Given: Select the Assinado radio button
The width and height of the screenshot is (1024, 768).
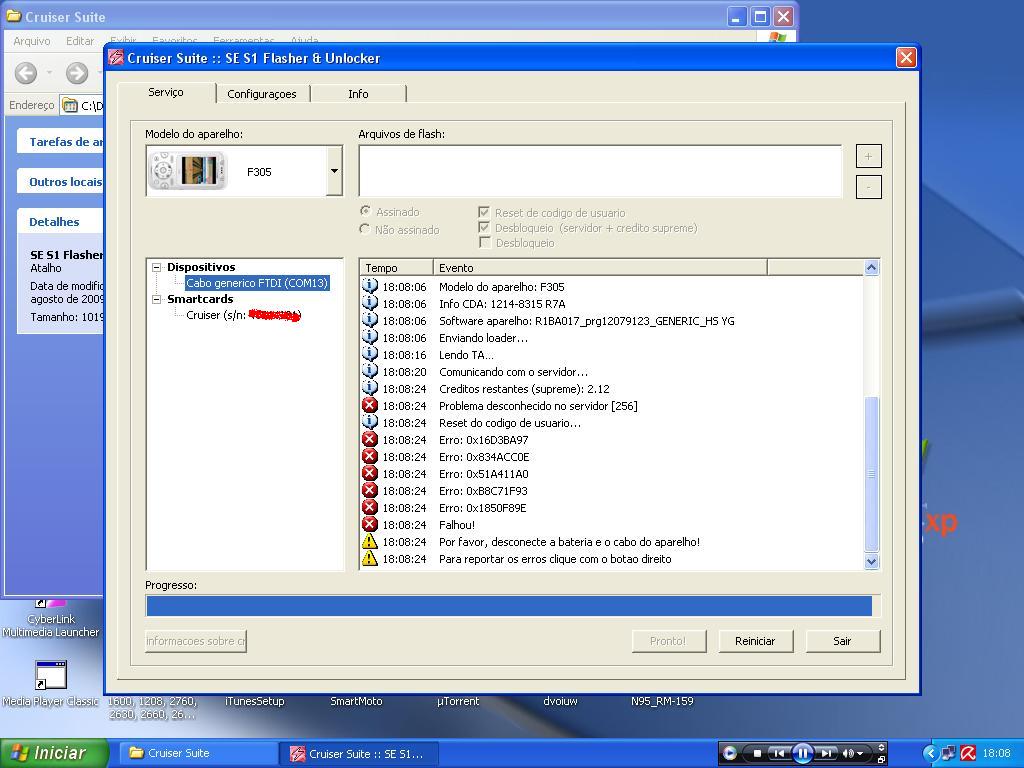Looking at the screenshot, I should pos(365,211).
